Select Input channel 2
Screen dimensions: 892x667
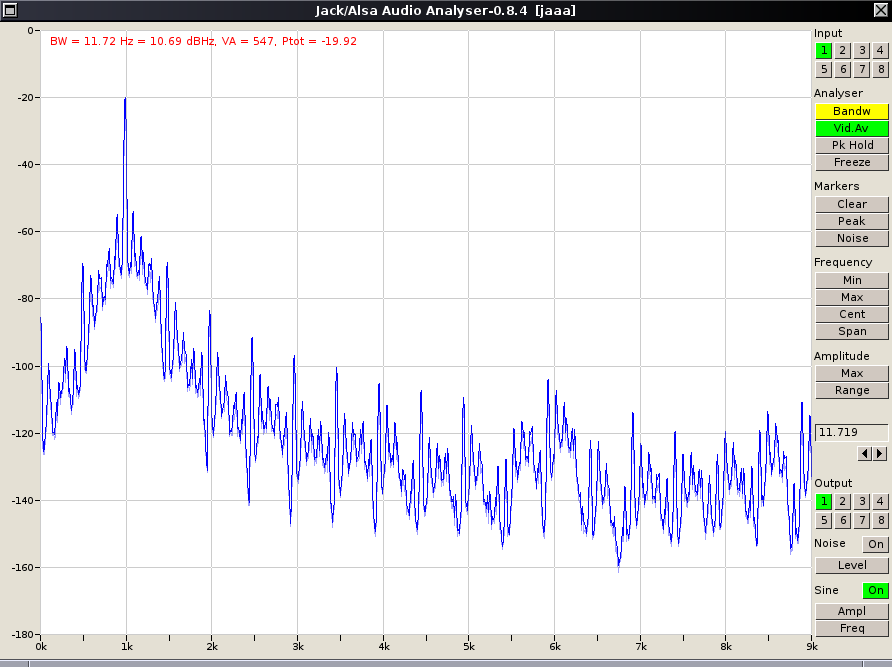coord(843,51)
